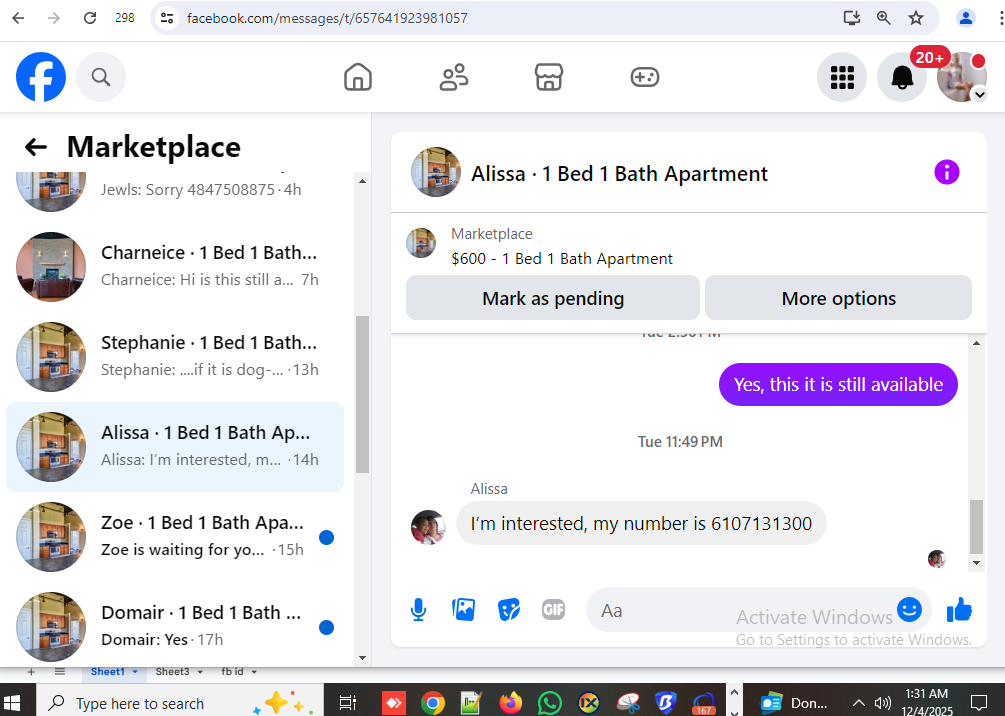Open the Gaming controller icon
Image resolution: width=1005 pixels, height=716 pixels.
click(644, 77)
